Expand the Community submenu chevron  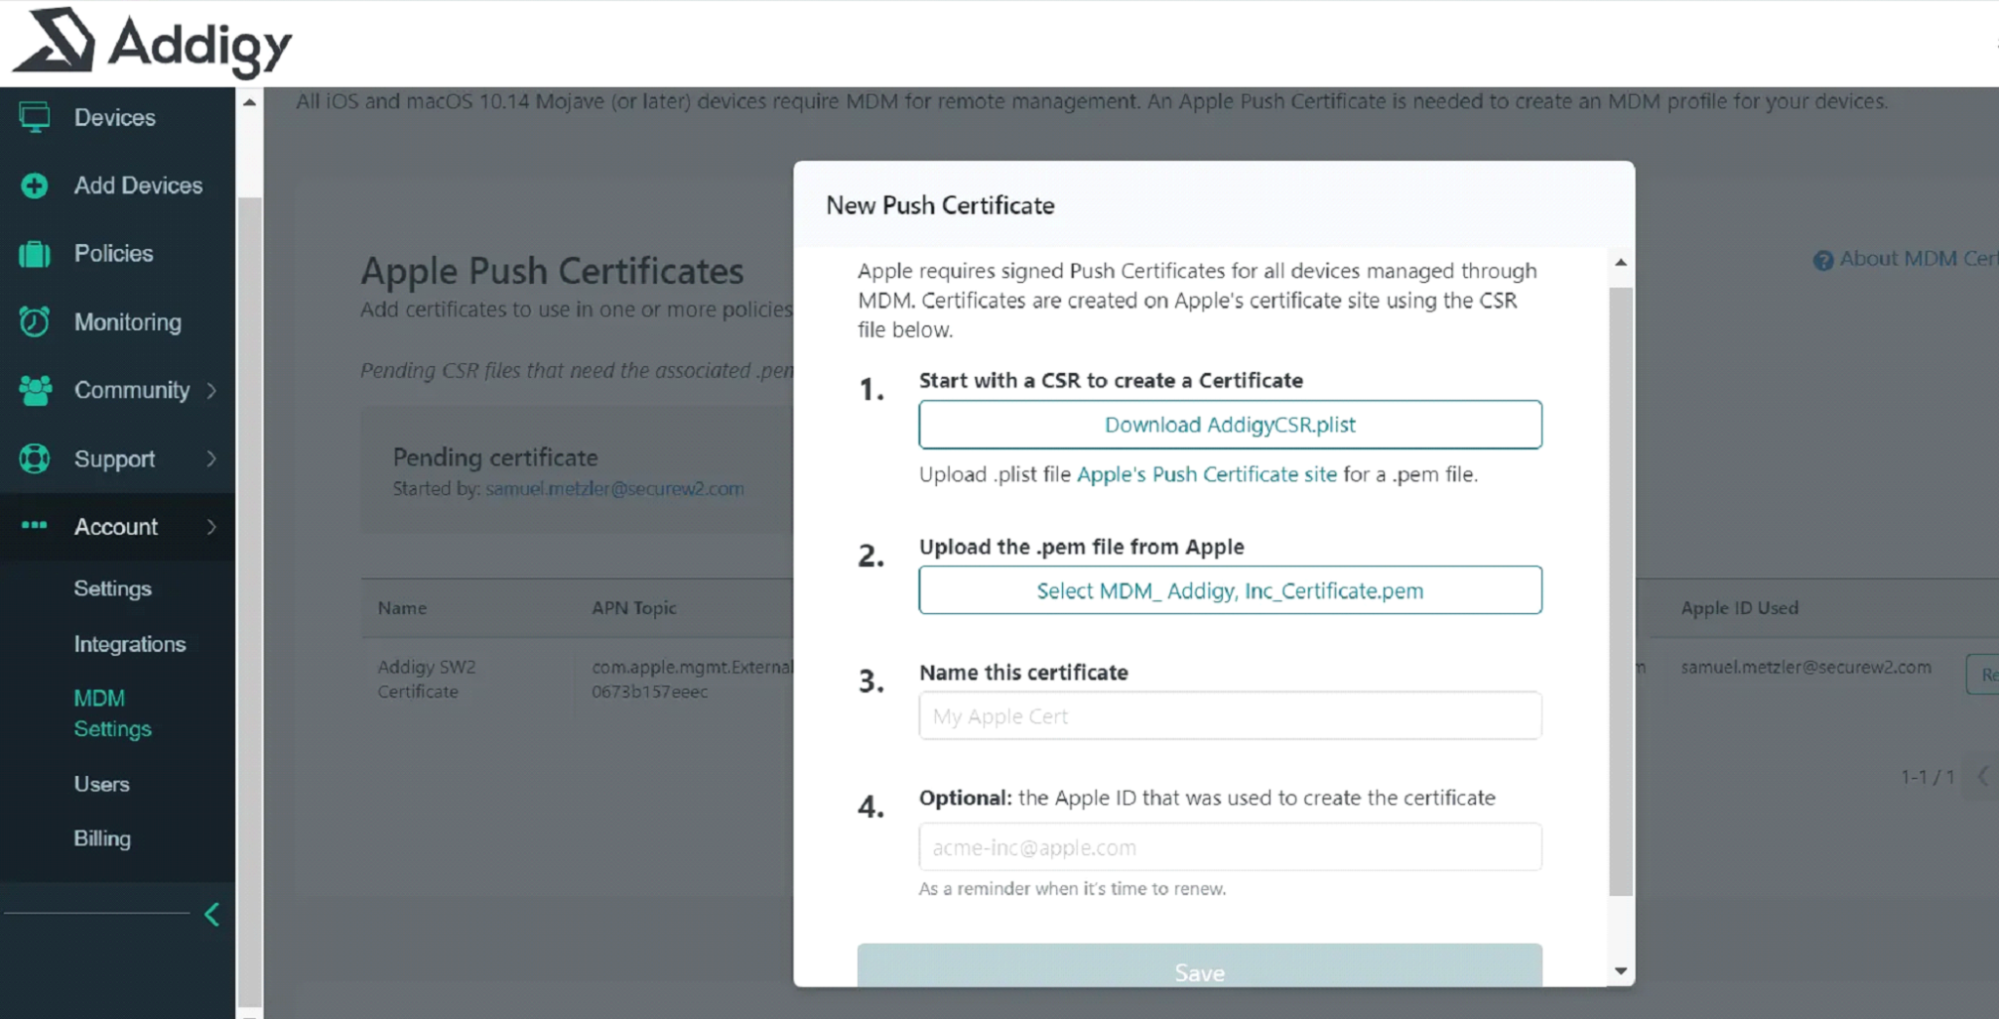[x=212, y=390]
